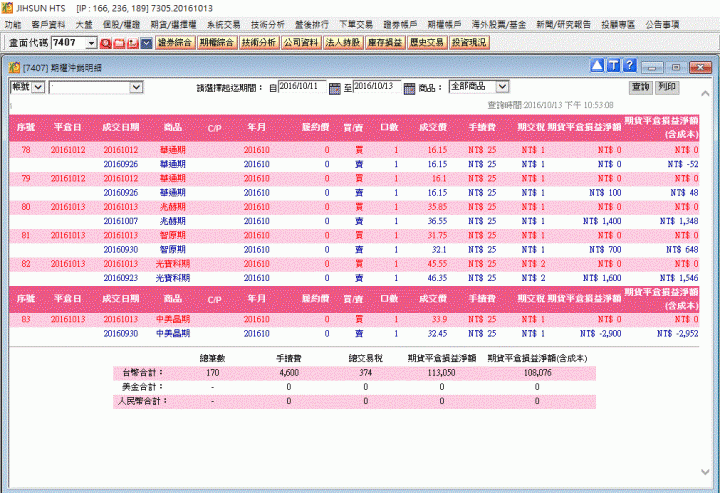Open help with the blue question mark icon

click(630, 66)
